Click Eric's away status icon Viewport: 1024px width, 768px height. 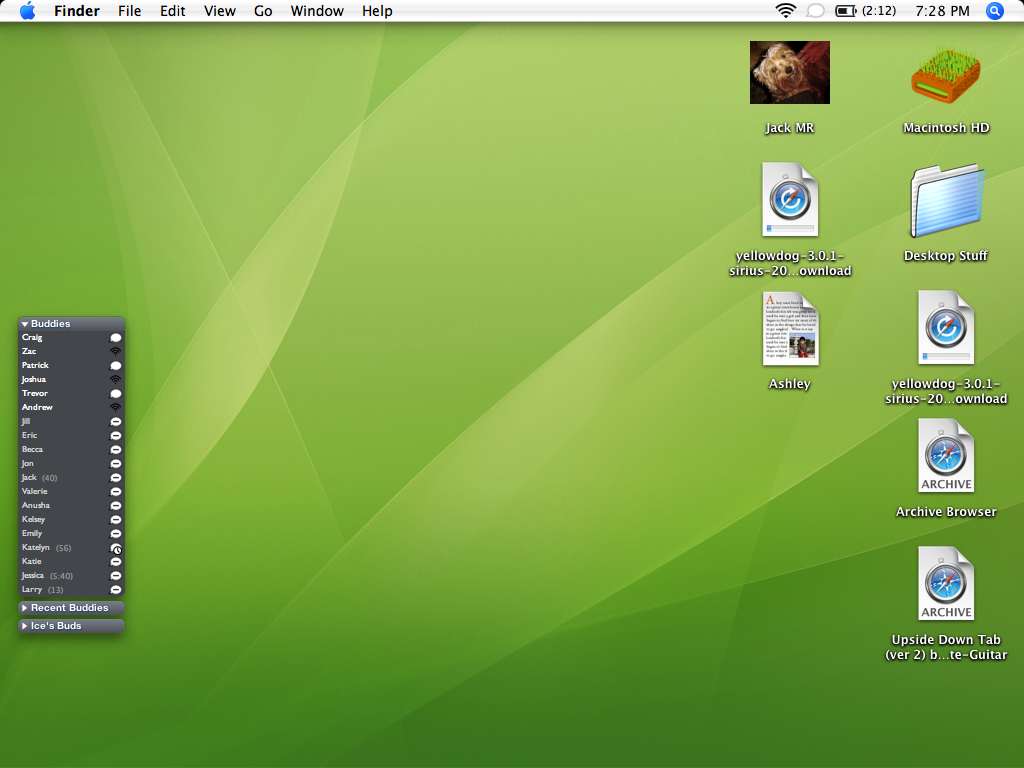[116, 436]
